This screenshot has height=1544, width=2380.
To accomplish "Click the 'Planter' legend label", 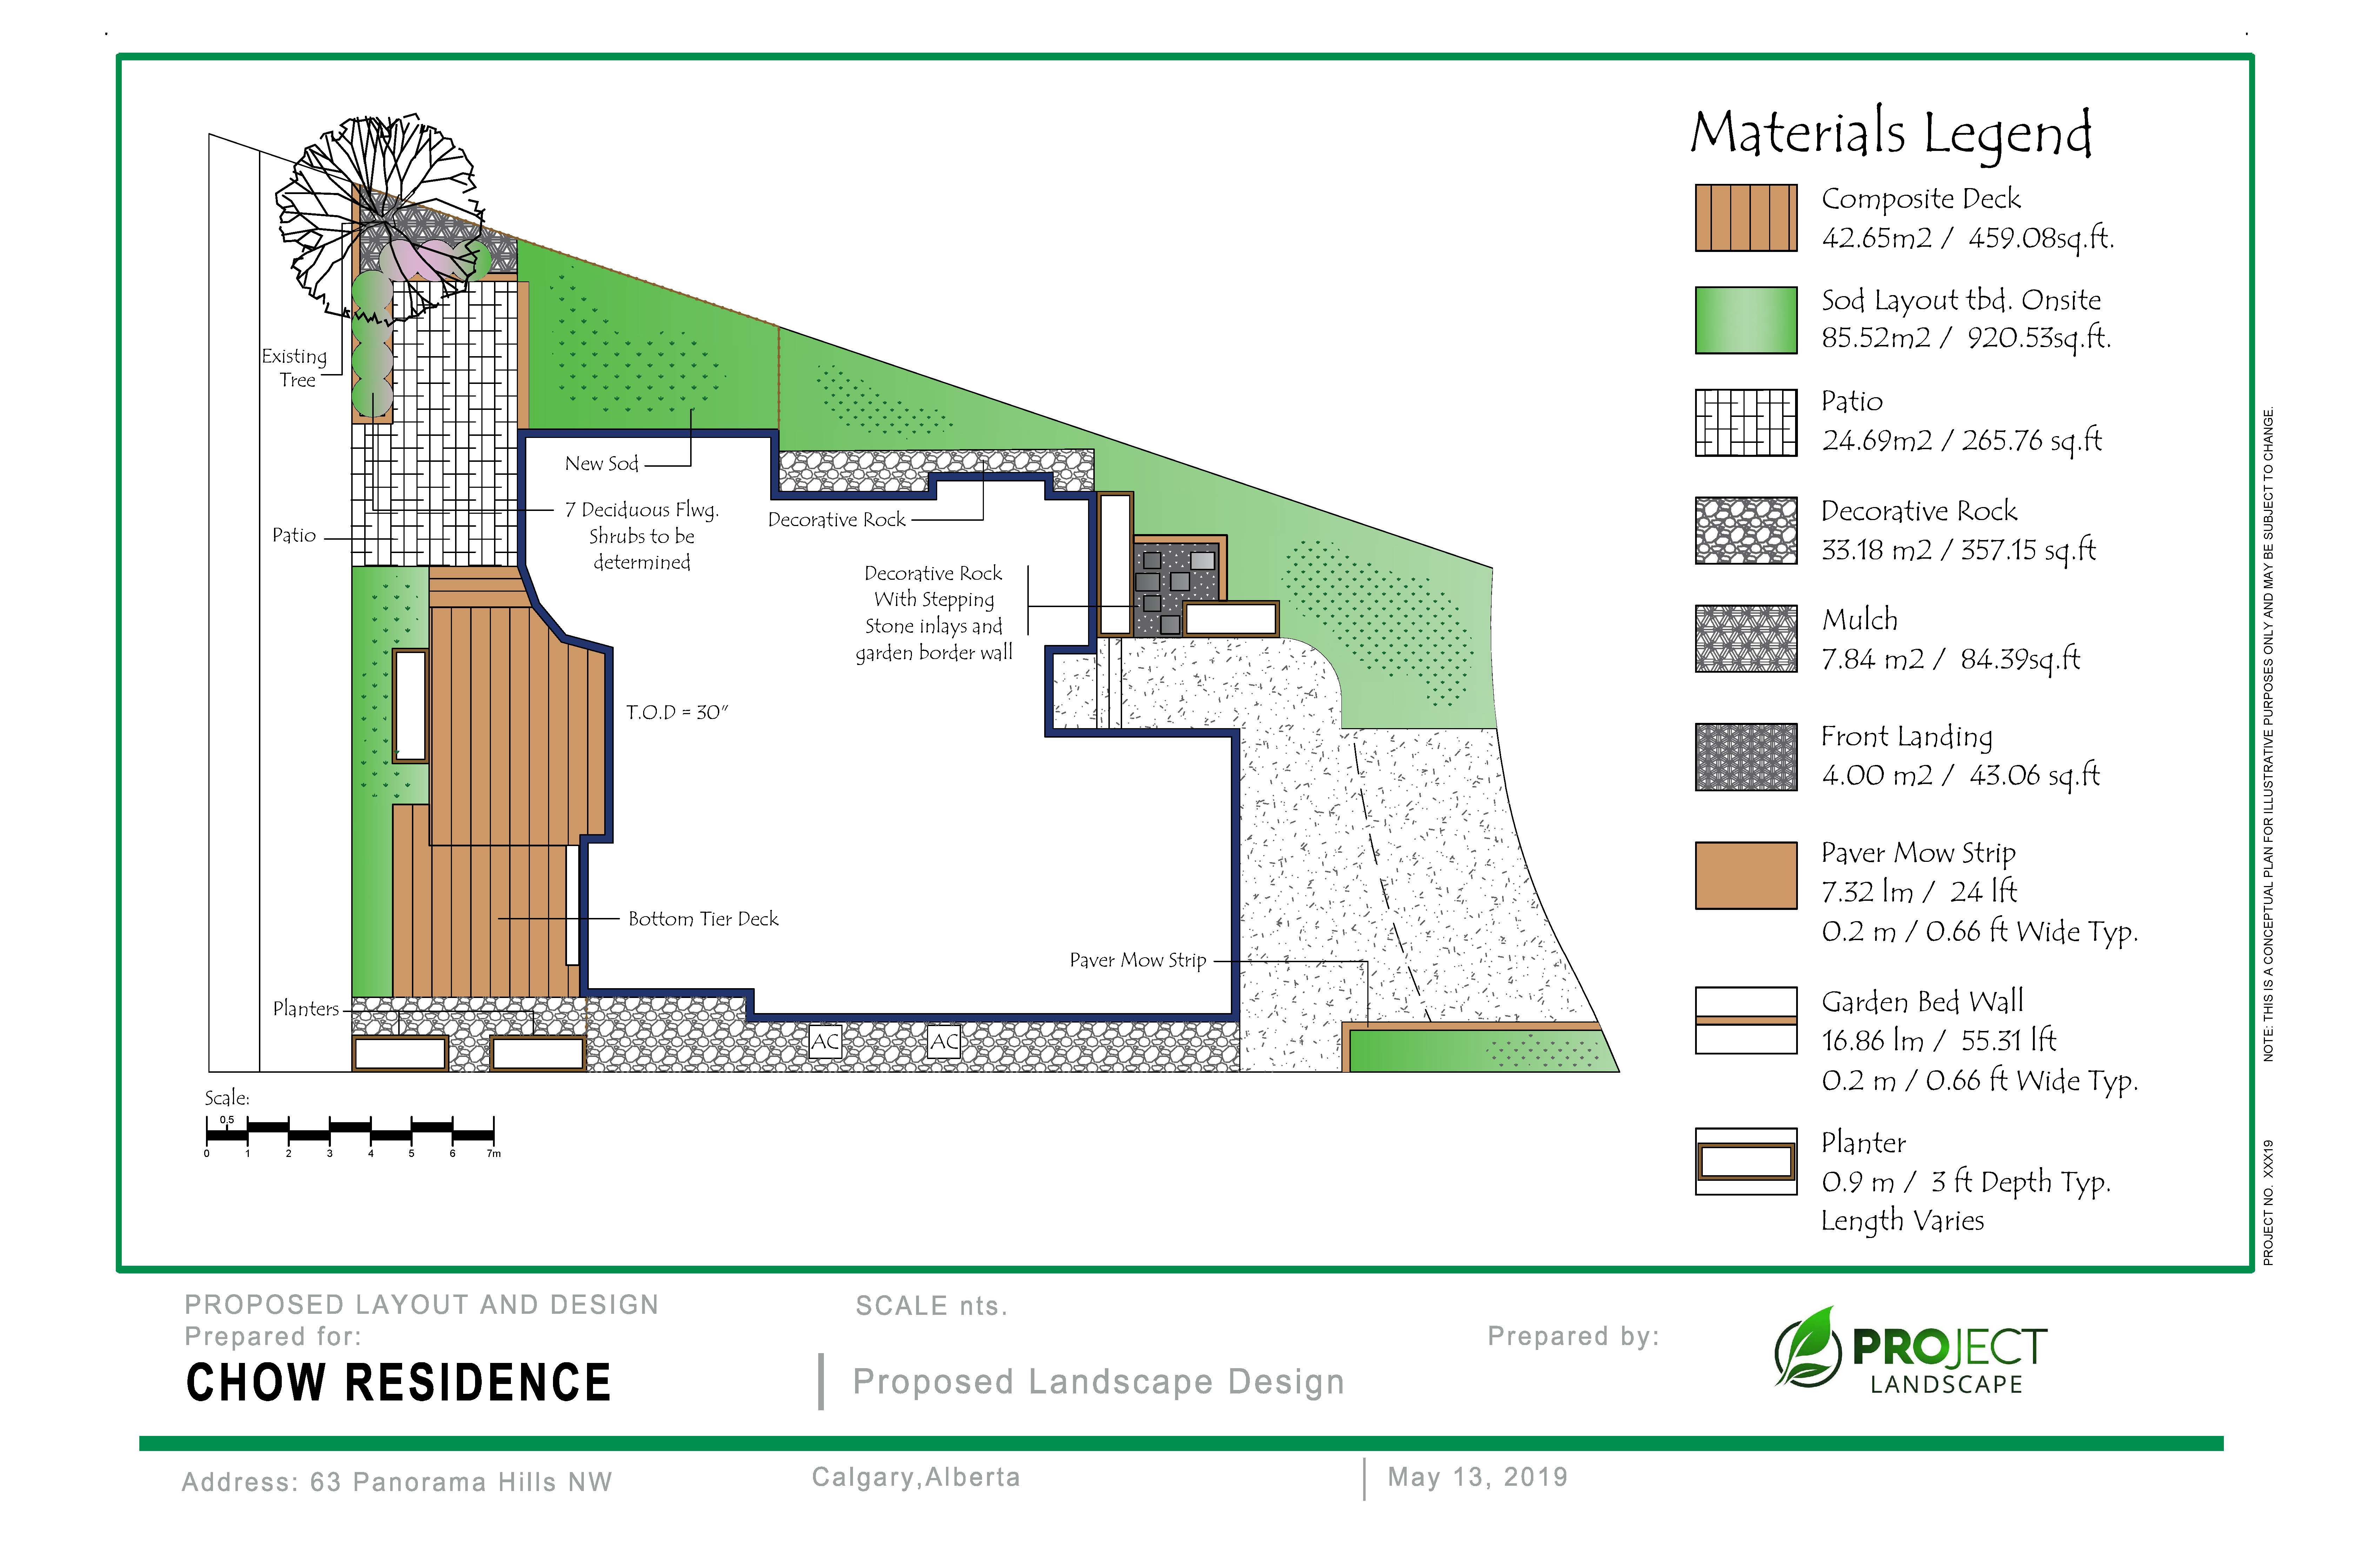I will pyautogui.click(x=1863, y=1143).
